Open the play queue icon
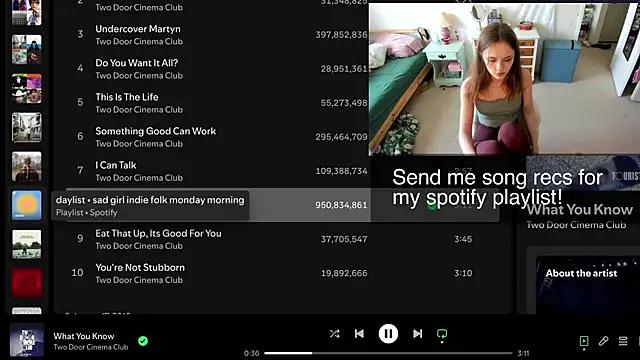 [x=623, y=341]
